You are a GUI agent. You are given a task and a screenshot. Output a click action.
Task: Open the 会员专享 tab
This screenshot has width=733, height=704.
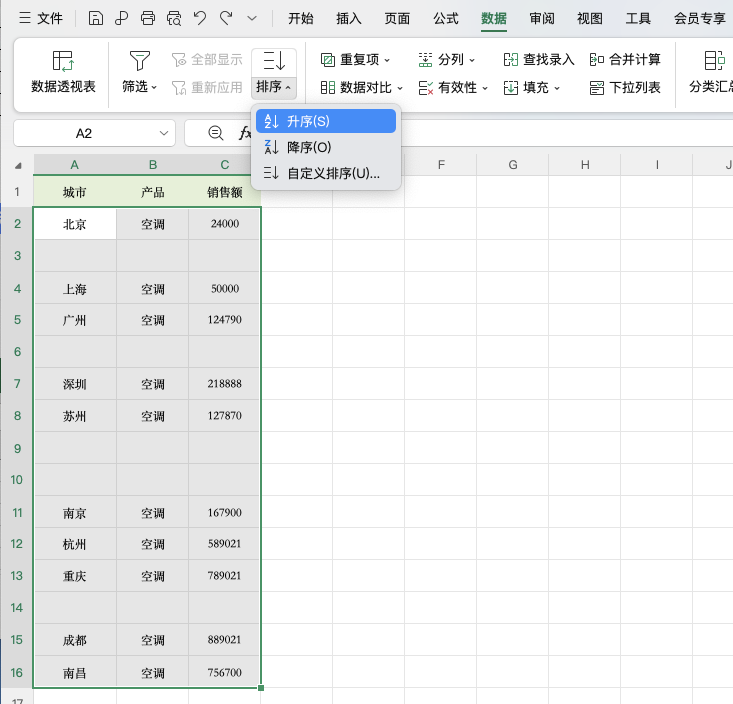[x=699, y=19]
